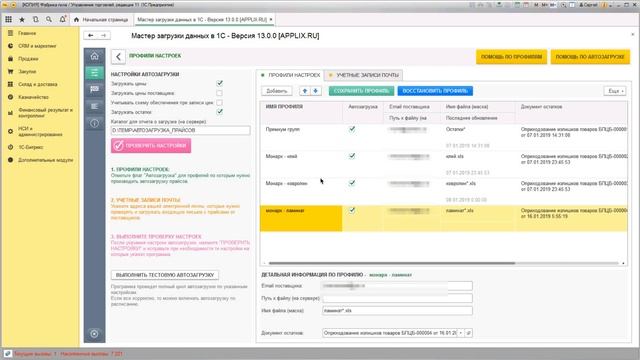Open Начальная страница tab
Screen dimensions: 640x360
point(101,19)
